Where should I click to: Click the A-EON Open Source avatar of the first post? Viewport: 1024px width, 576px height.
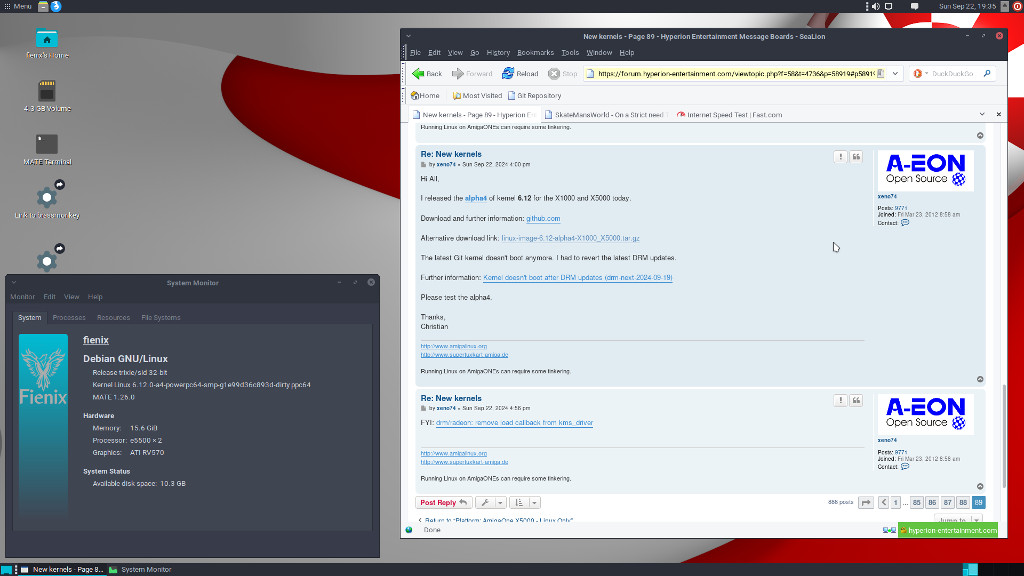click(925, 170)
